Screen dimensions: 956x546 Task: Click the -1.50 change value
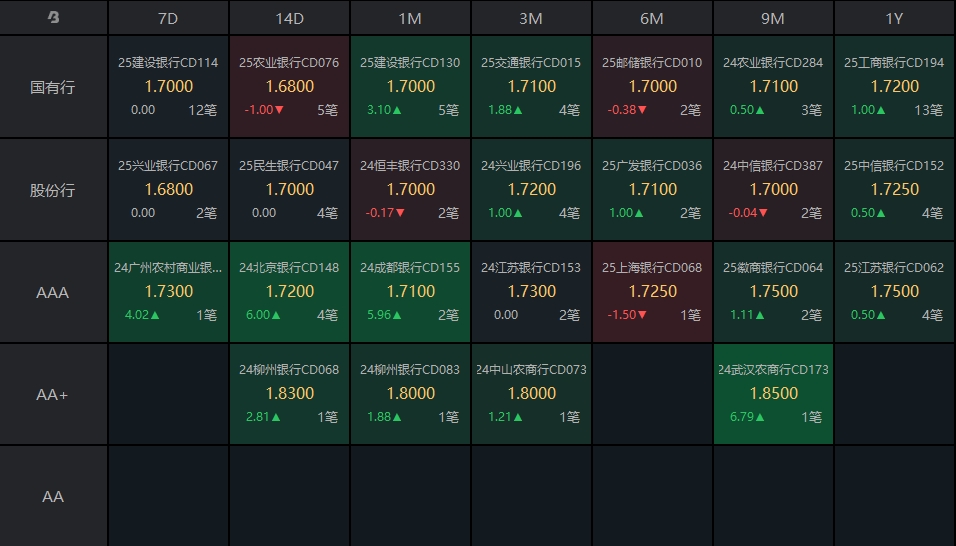click(x=627, y=315)
